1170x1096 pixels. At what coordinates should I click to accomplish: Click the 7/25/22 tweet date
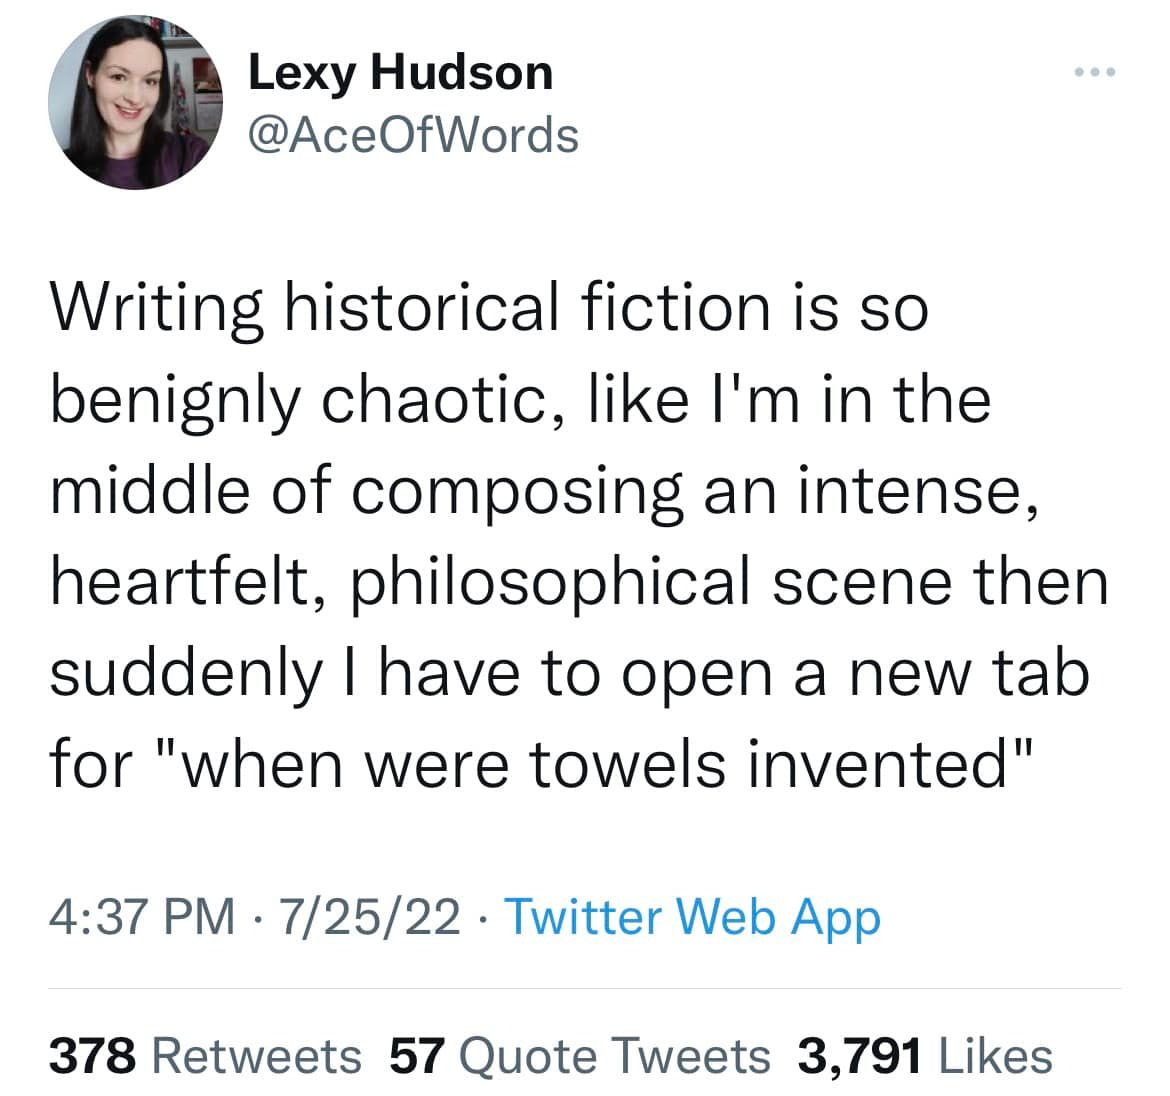point(371,916)
